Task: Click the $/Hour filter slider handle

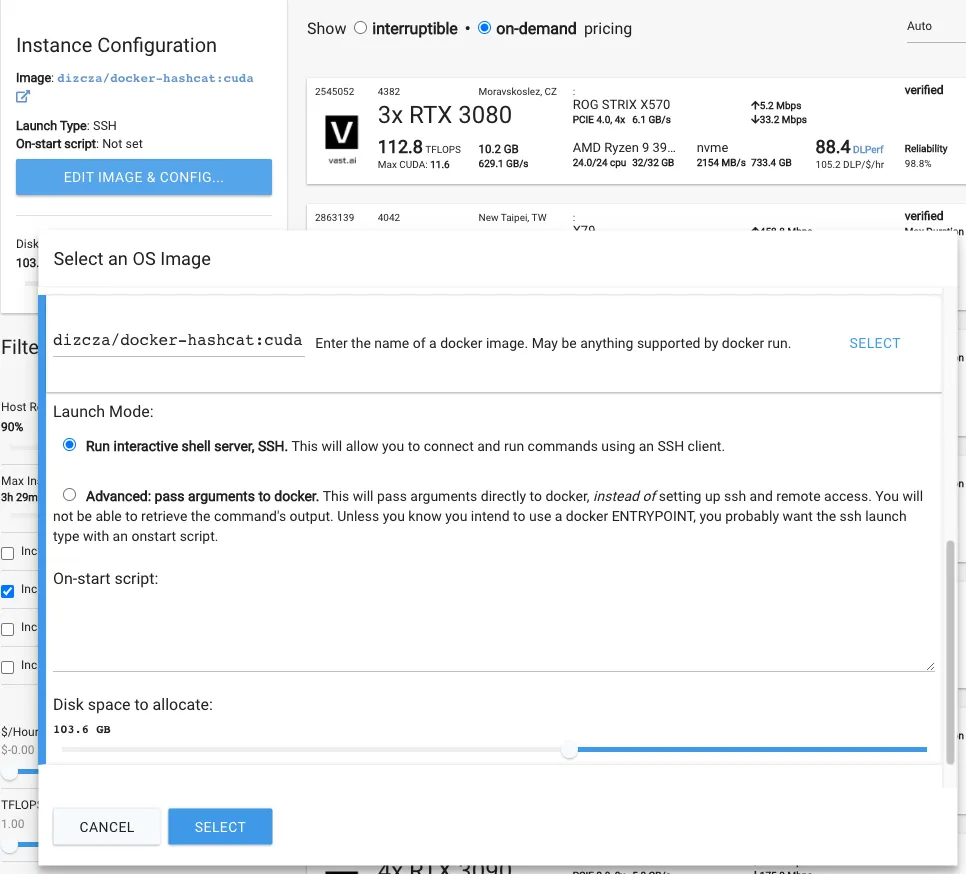Action: pos(9,772)
